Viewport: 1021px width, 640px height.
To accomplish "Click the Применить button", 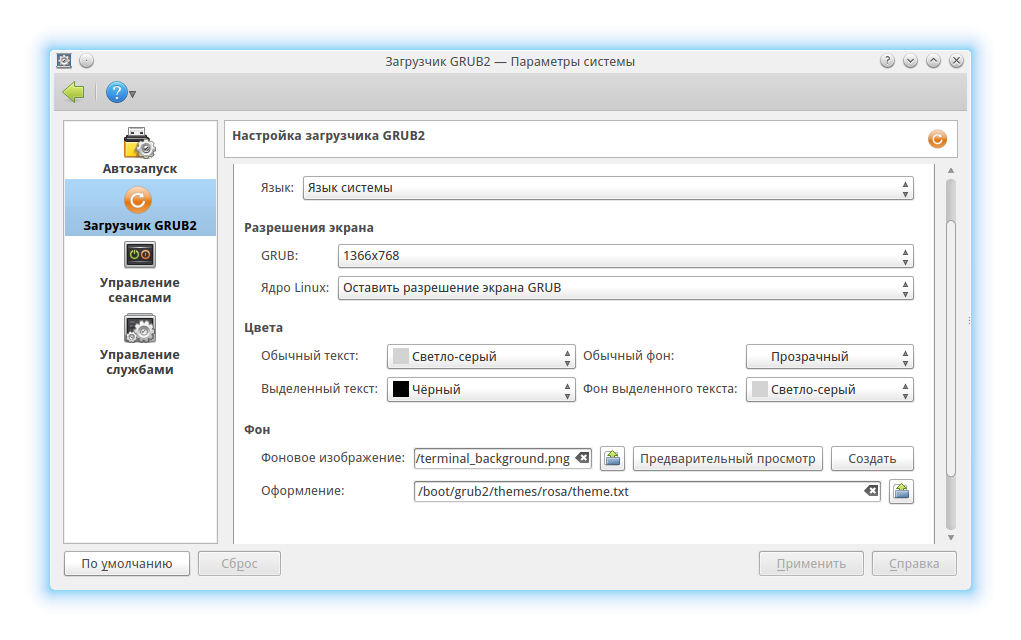I will (811, 564).
